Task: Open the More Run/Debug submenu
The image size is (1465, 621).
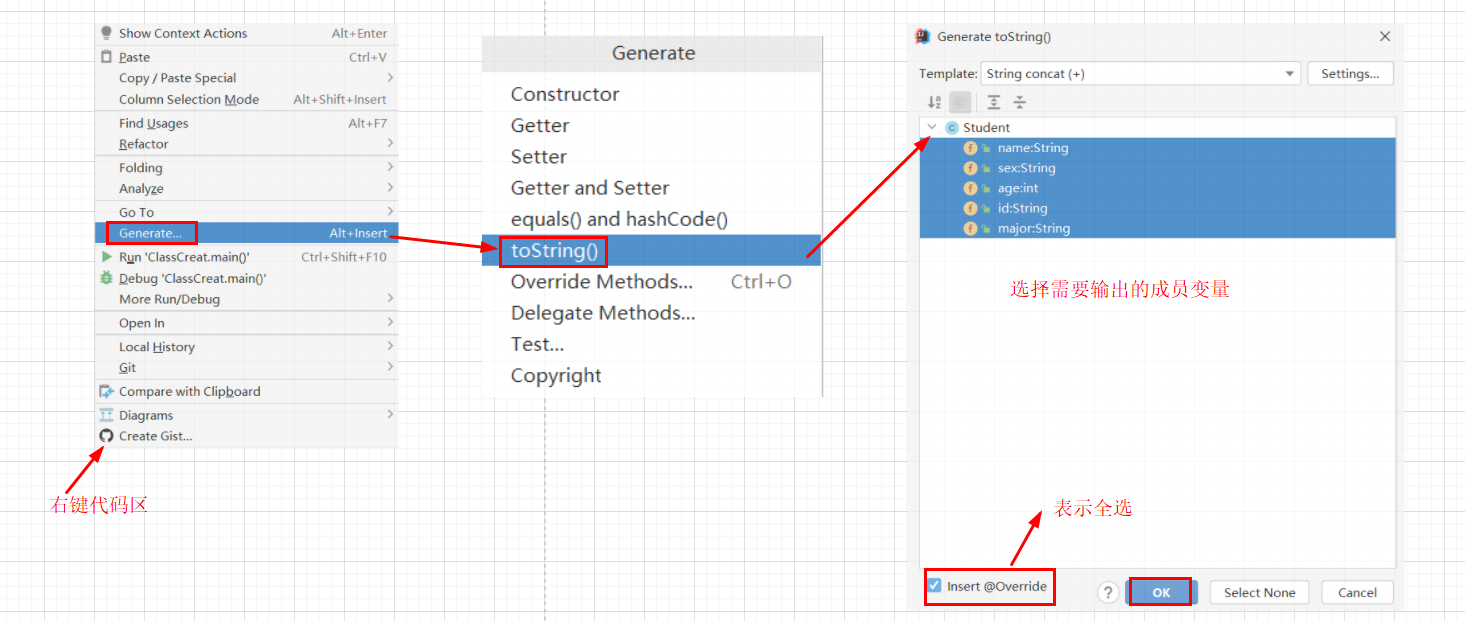Action: point(246,299)
